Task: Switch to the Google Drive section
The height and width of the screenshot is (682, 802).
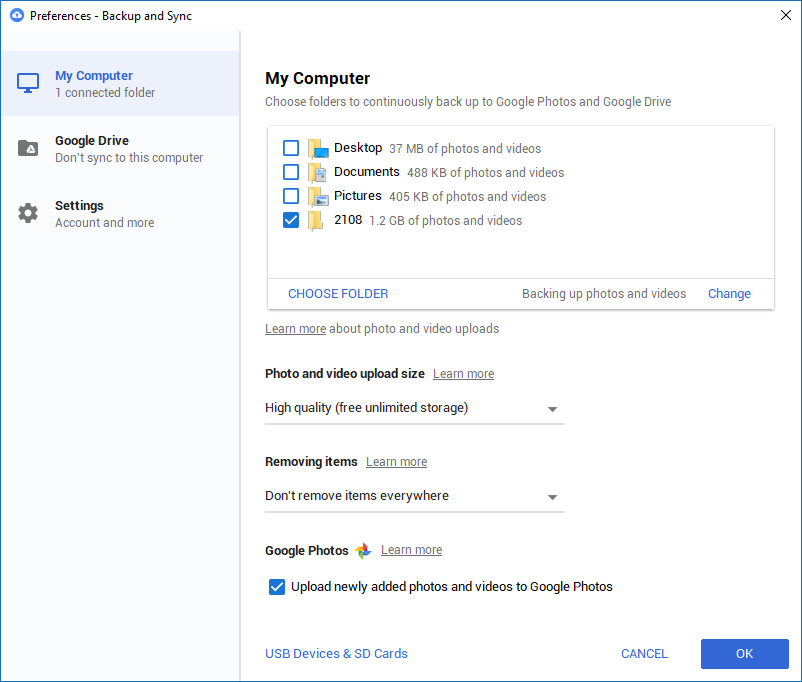Action: pos(120,148)
